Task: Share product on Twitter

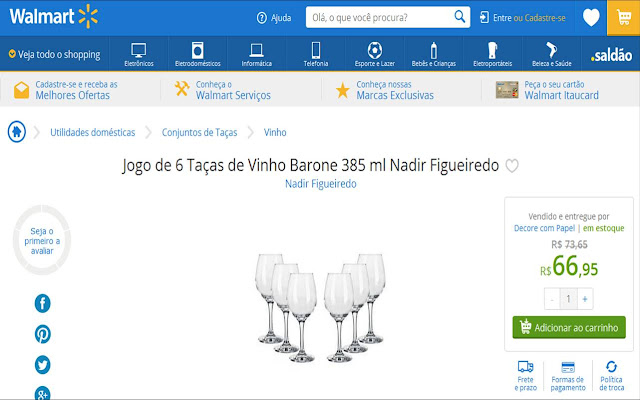Action: (42, 364)
